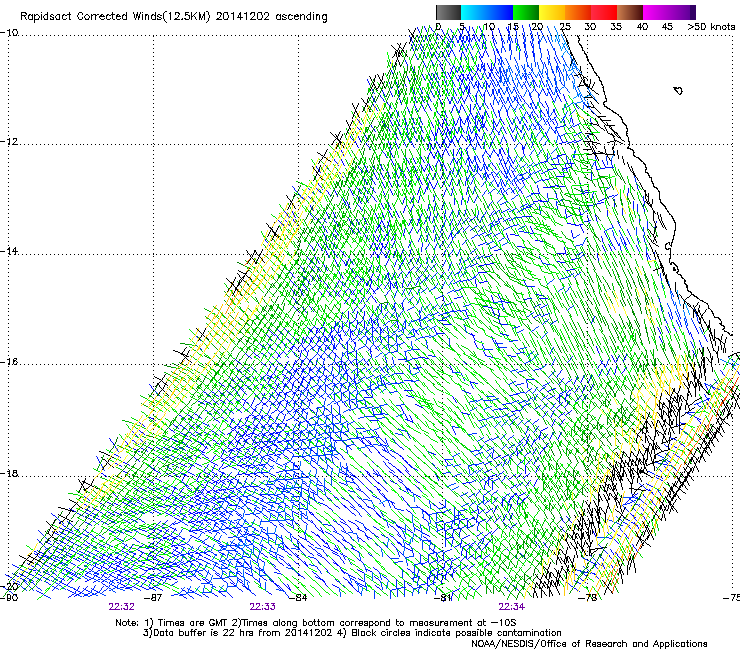Click the -12 latitude axis label
The height and width of the screenshot is (650, 740).
9,142
